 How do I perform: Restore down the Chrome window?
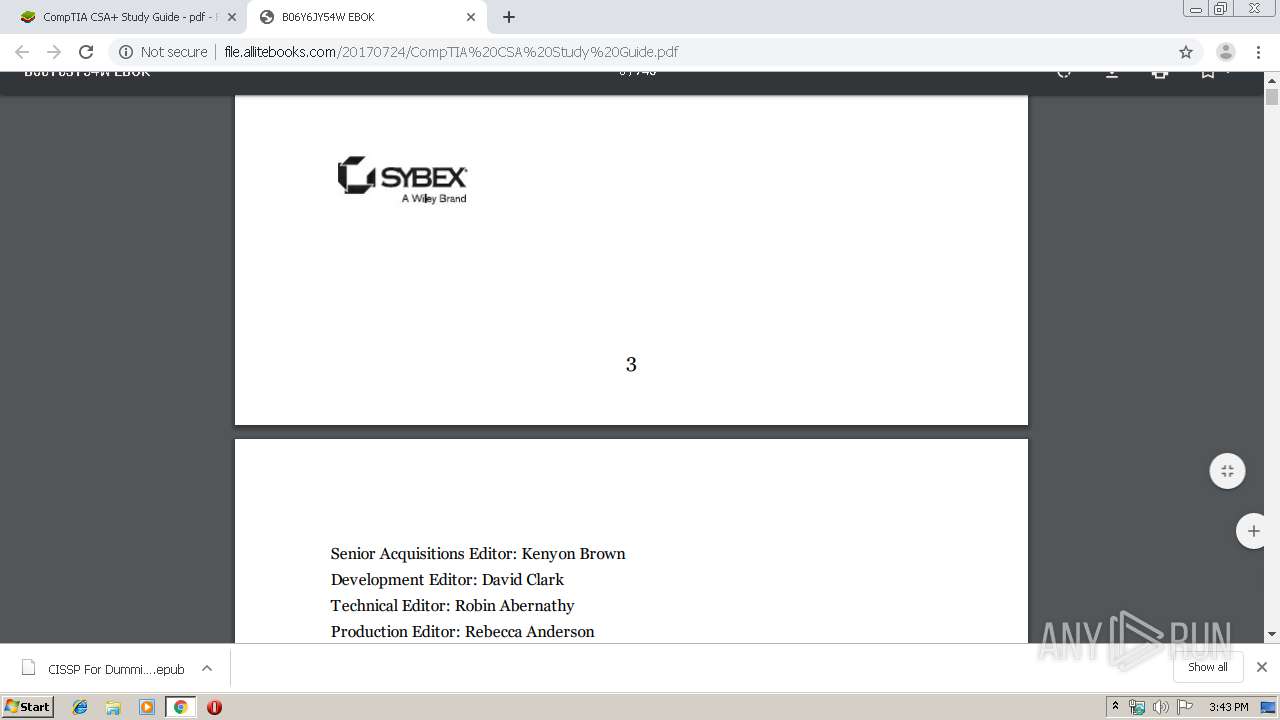pos(1221,8)
